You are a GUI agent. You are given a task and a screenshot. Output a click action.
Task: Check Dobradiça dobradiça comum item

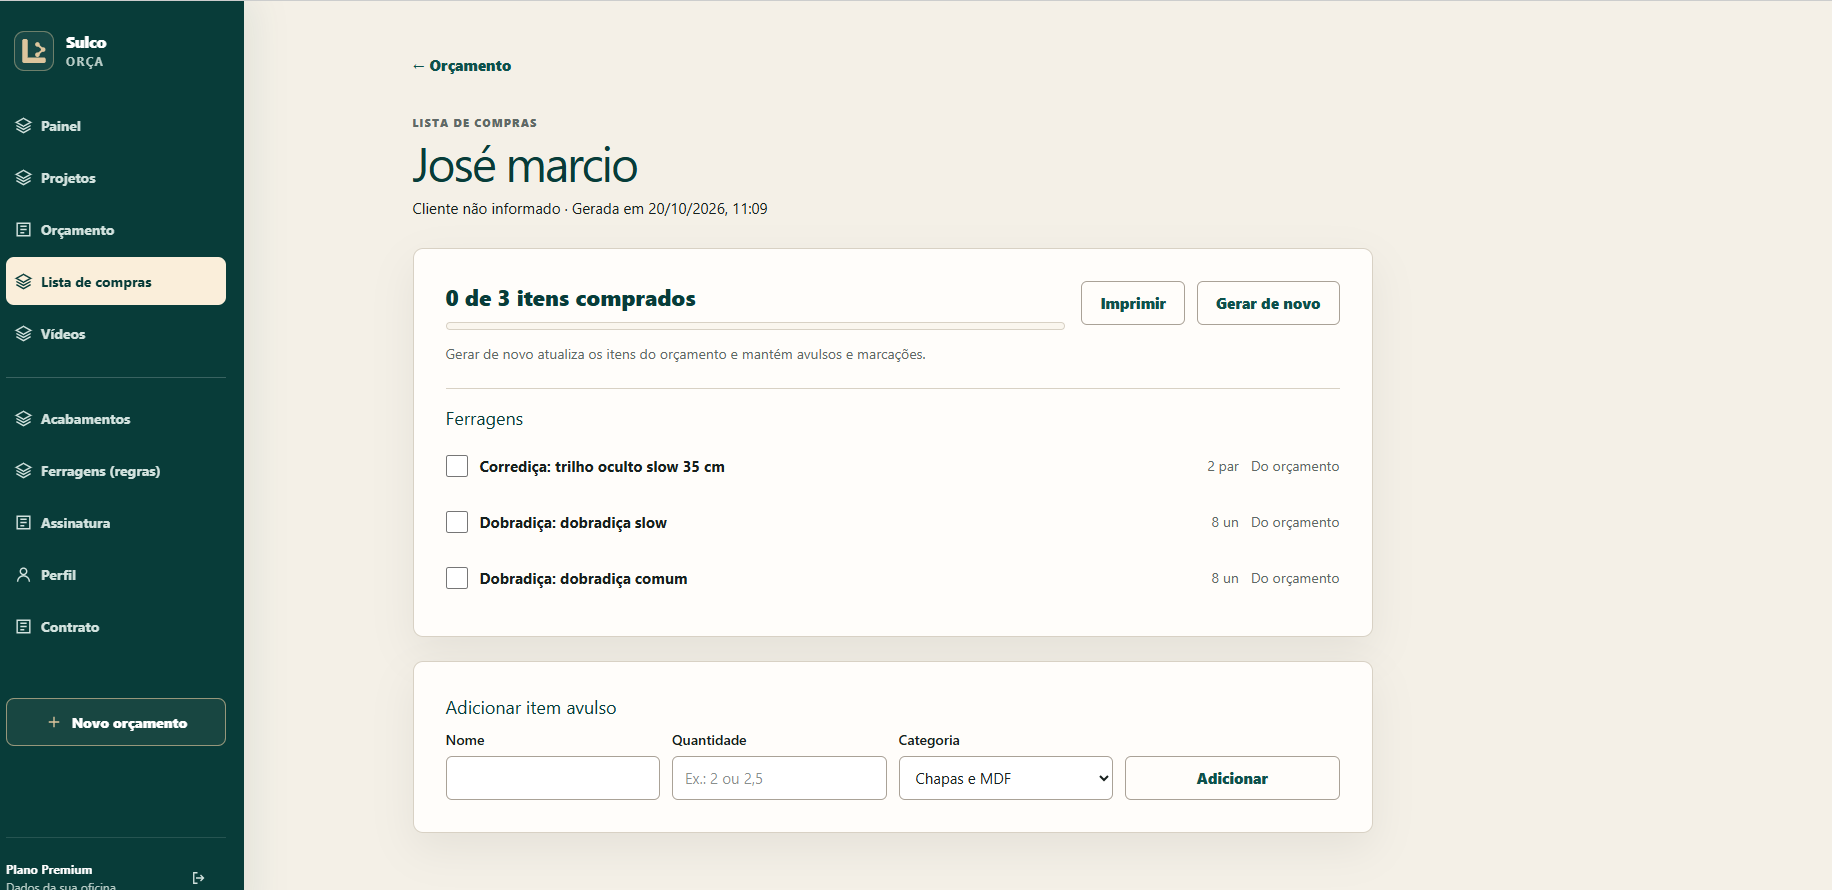pos(457,578)
